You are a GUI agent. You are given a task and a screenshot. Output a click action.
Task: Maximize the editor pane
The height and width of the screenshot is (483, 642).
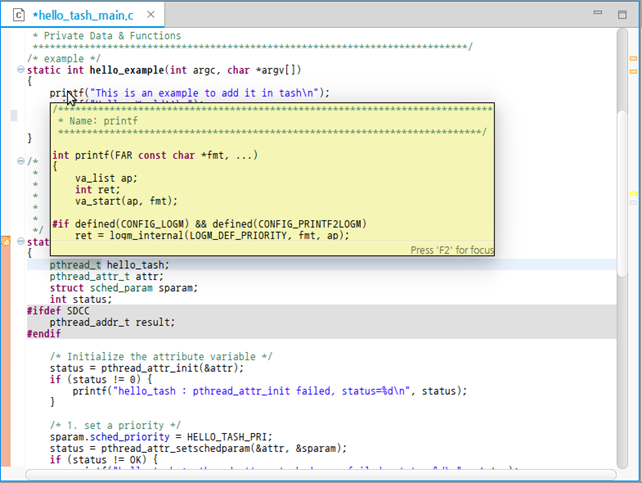[x=620, y=14]
